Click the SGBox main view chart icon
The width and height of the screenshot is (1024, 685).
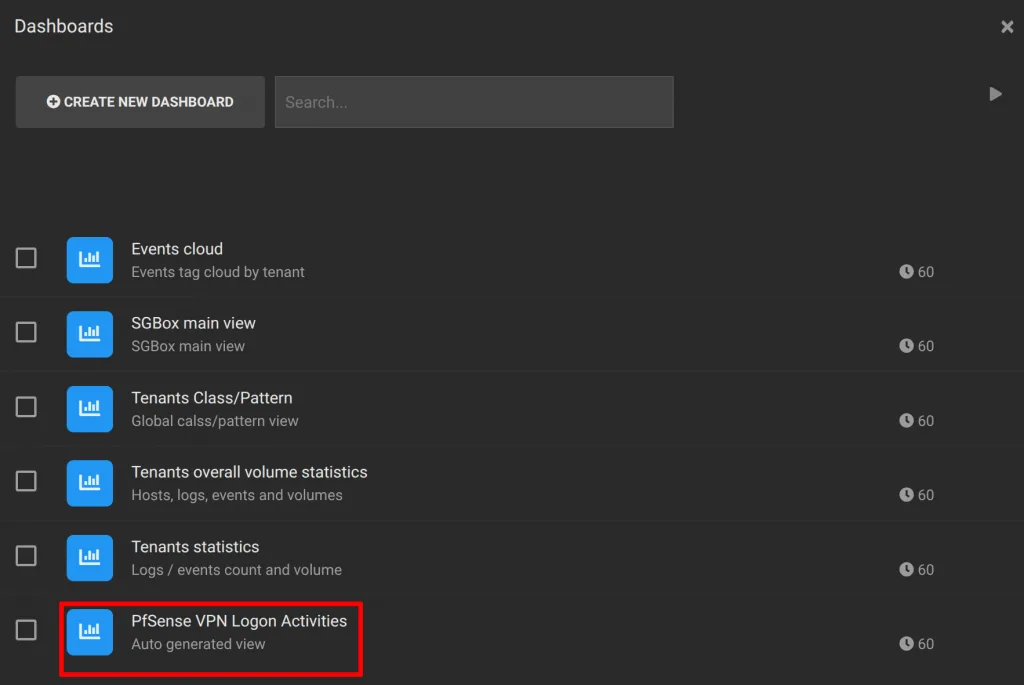coord(89,334)
